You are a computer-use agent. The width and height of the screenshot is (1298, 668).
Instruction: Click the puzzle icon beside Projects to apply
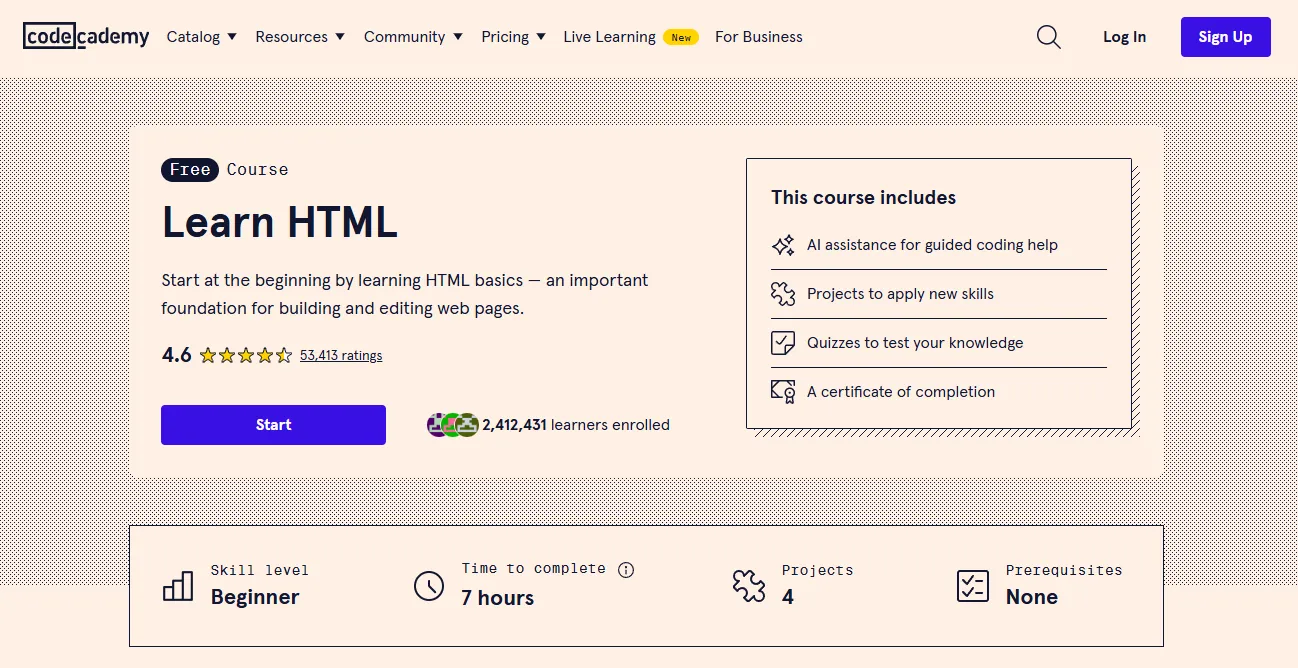pyautogui.click(x=783, y=294)
